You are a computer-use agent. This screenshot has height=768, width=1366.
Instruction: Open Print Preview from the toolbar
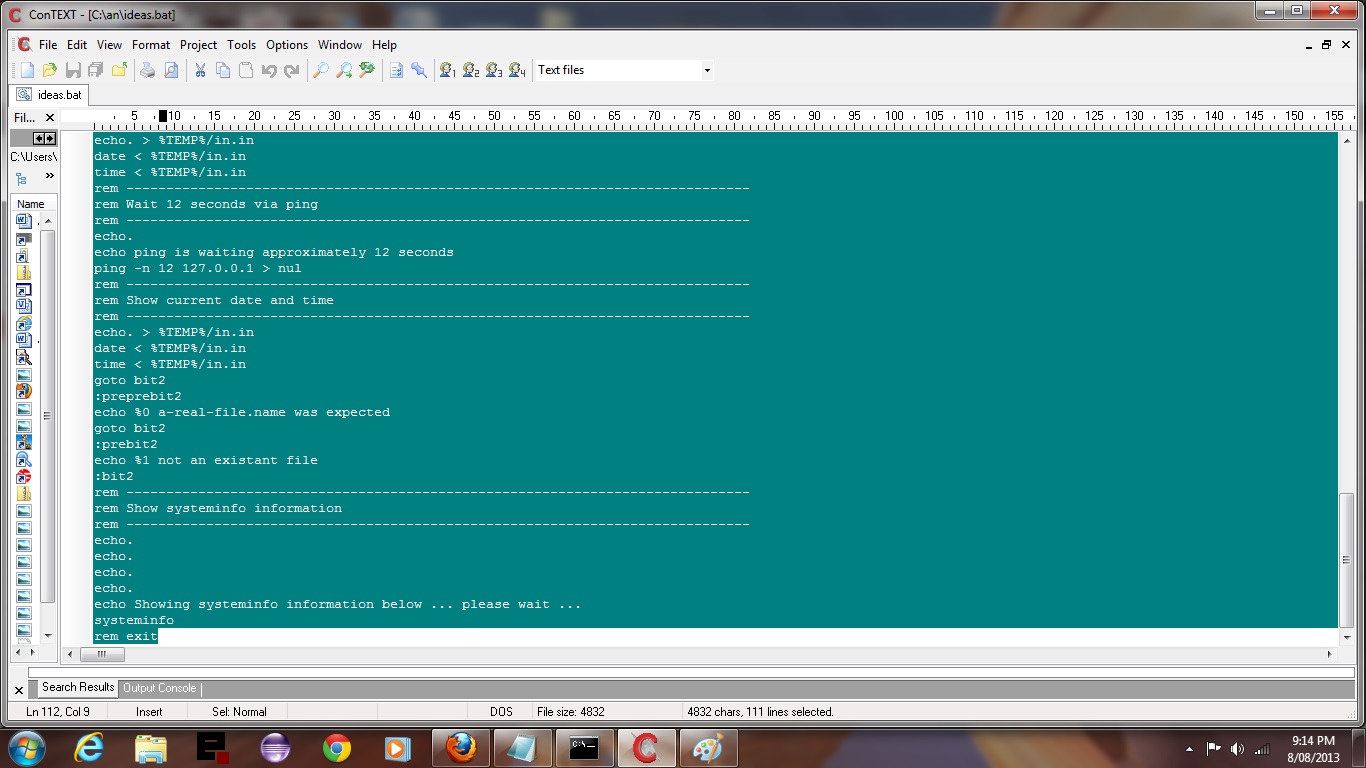click(x=171, y=70)
